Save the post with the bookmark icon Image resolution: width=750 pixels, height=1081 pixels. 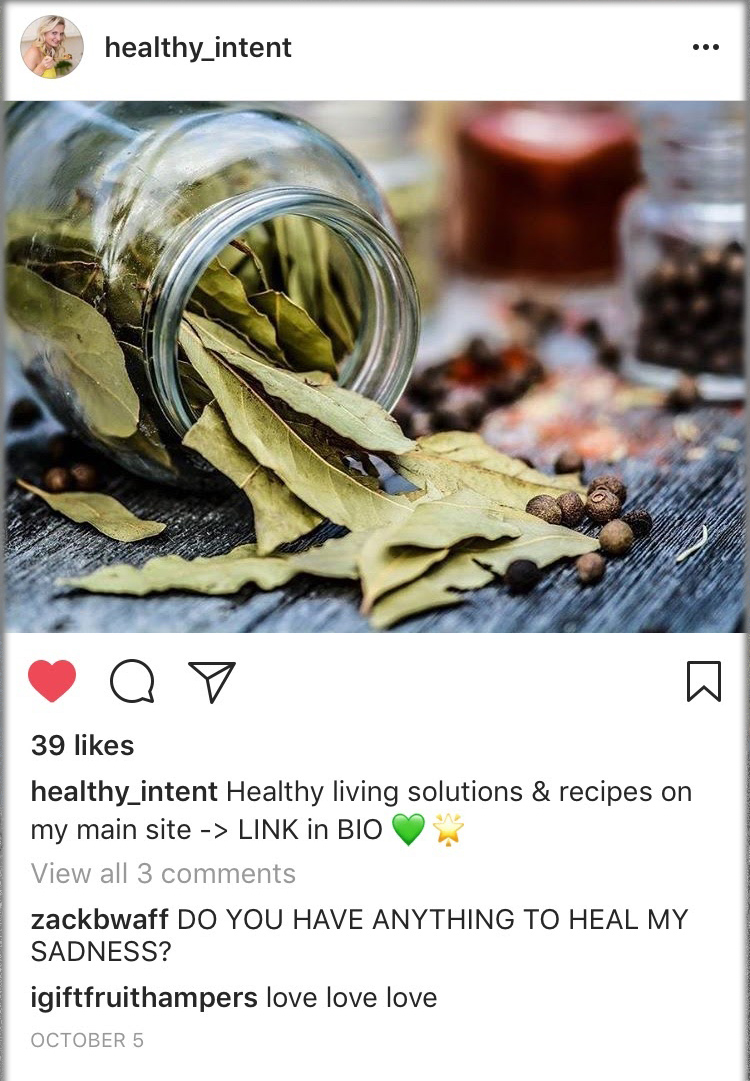(704, 681)
